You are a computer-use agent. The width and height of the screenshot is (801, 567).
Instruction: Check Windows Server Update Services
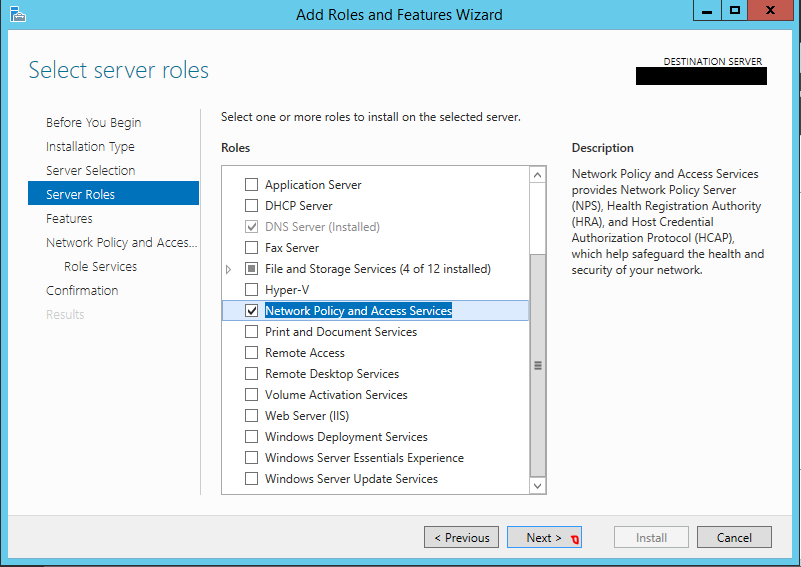251,479
